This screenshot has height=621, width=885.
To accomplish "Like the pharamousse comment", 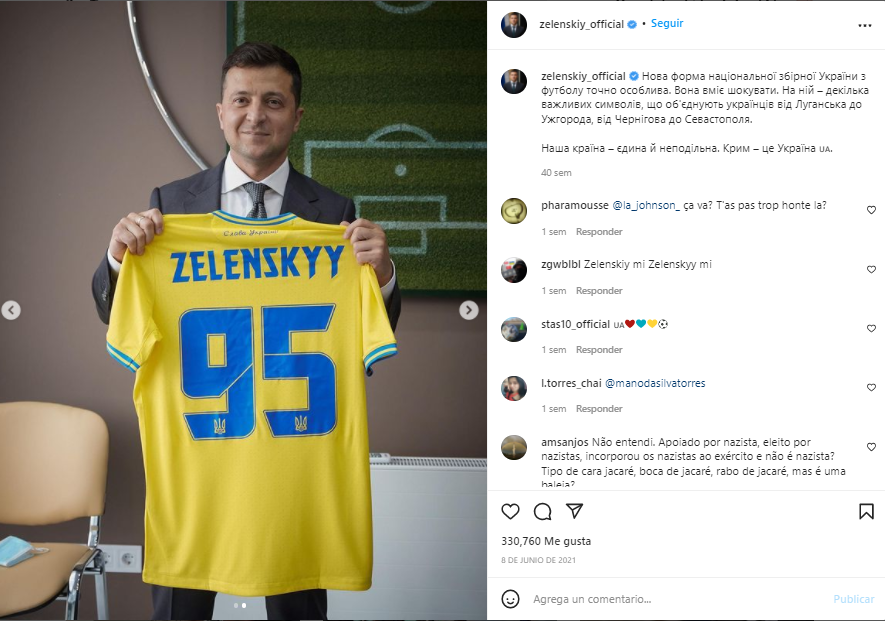I will point(871,210).
